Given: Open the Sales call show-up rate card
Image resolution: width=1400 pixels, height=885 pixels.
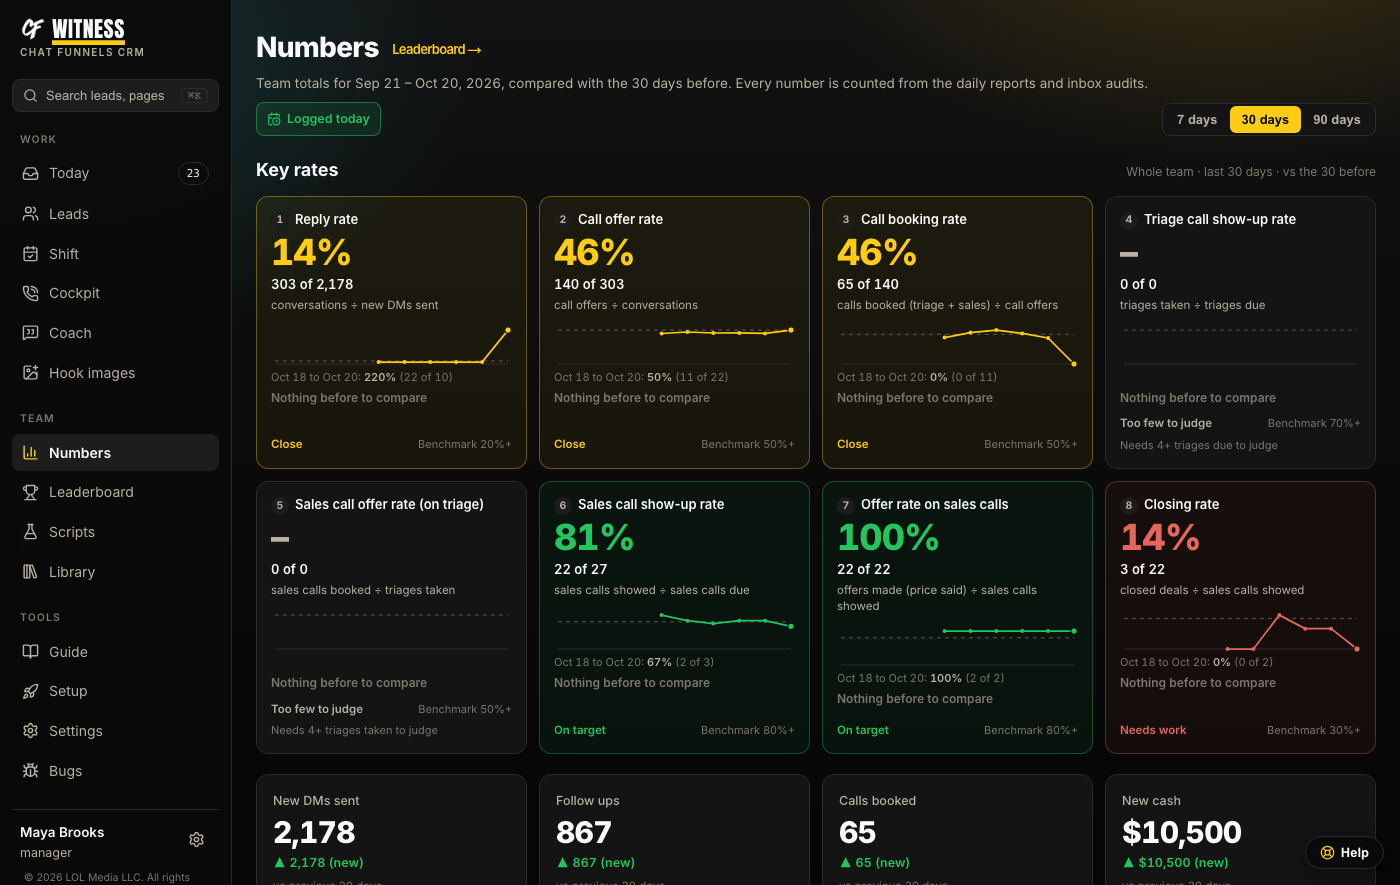Looking at the screenshot, I should click(x=674, y=618).
